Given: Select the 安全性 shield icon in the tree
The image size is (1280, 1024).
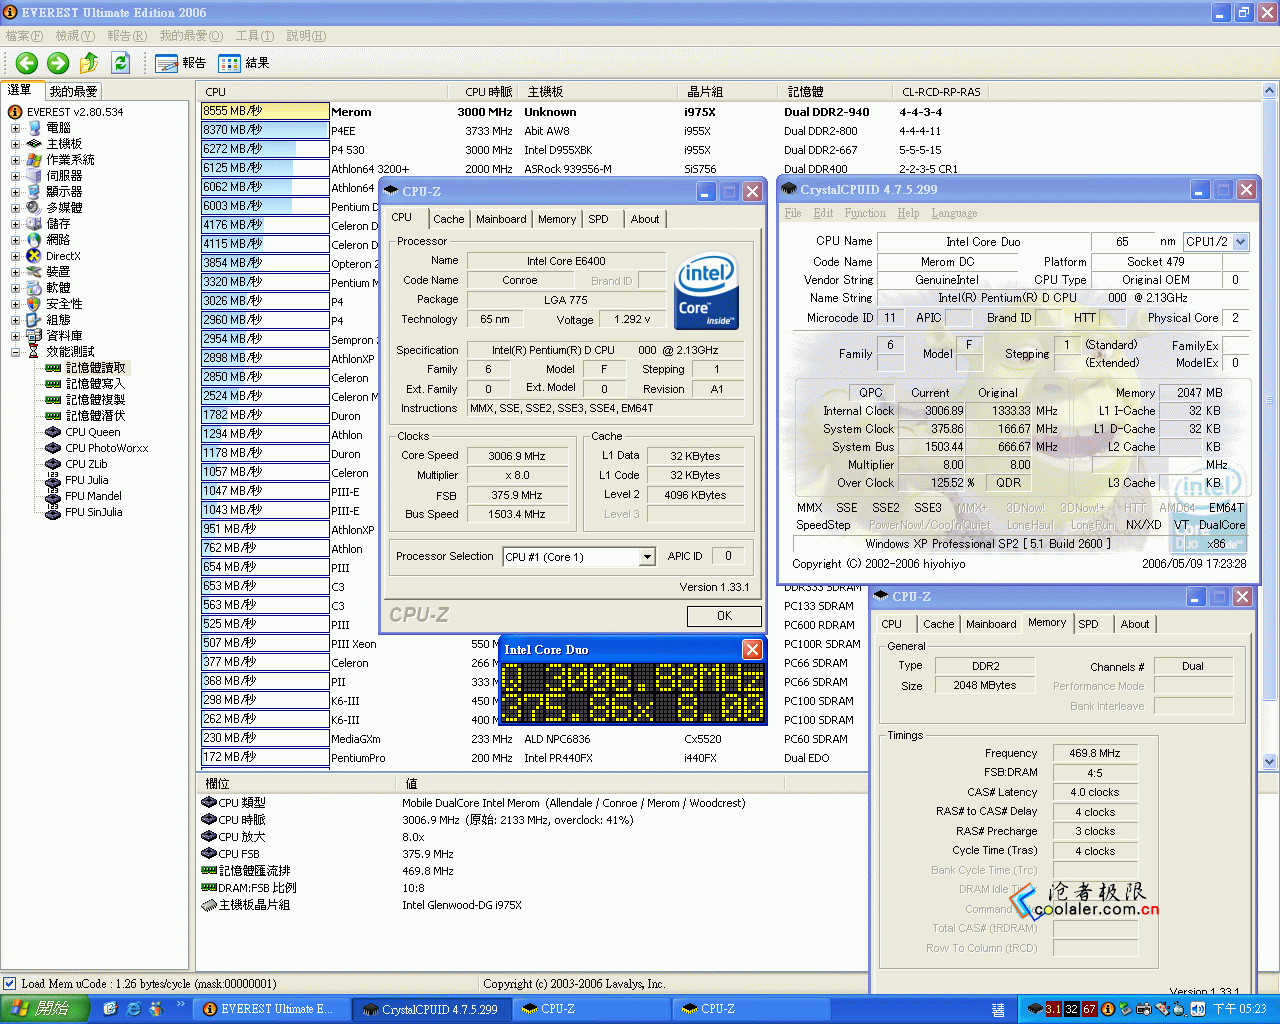Looking at the screenshot, I should click(x=34, y=304).
